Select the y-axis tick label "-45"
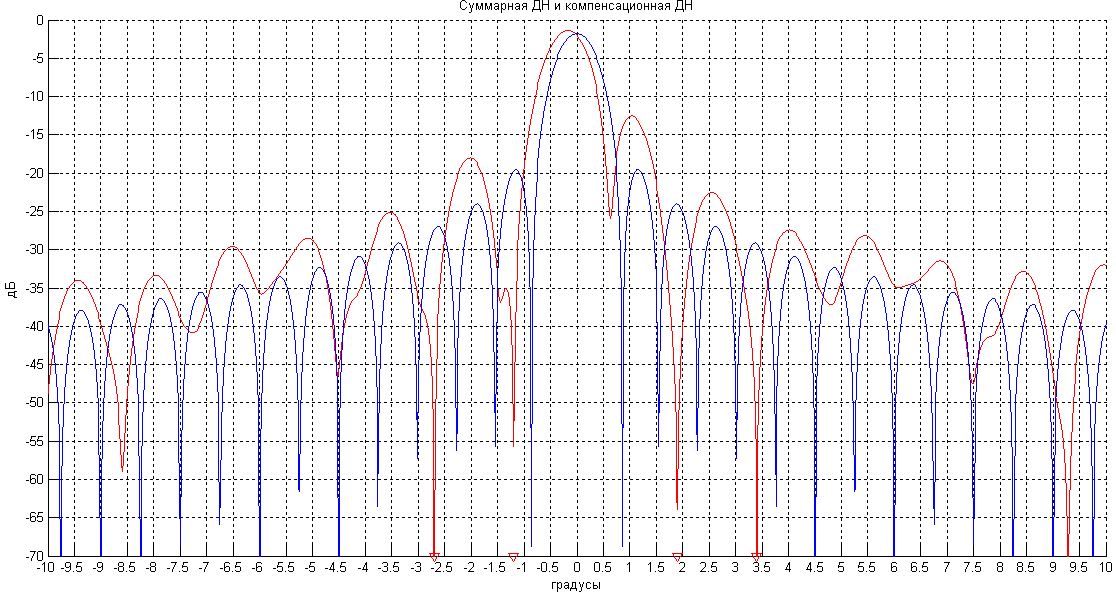 tap(35, 365)
